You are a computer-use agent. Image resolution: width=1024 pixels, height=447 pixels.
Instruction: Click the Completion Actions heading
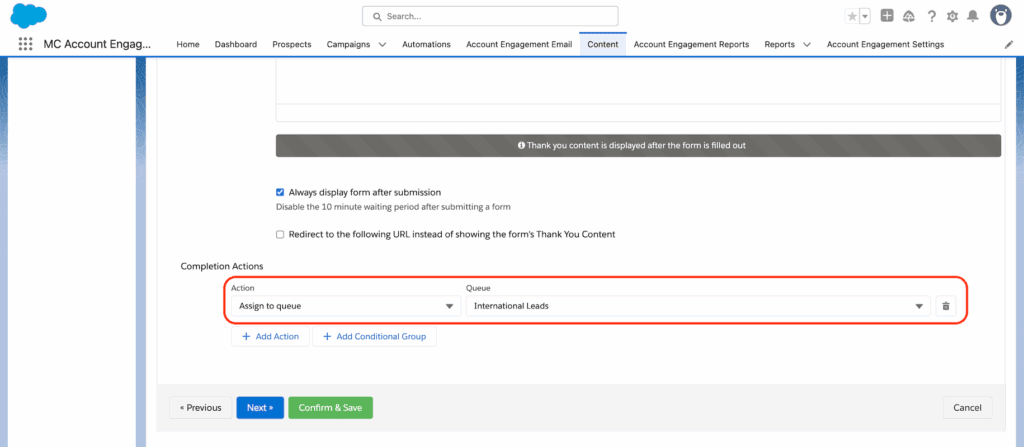tap(222, 266)
